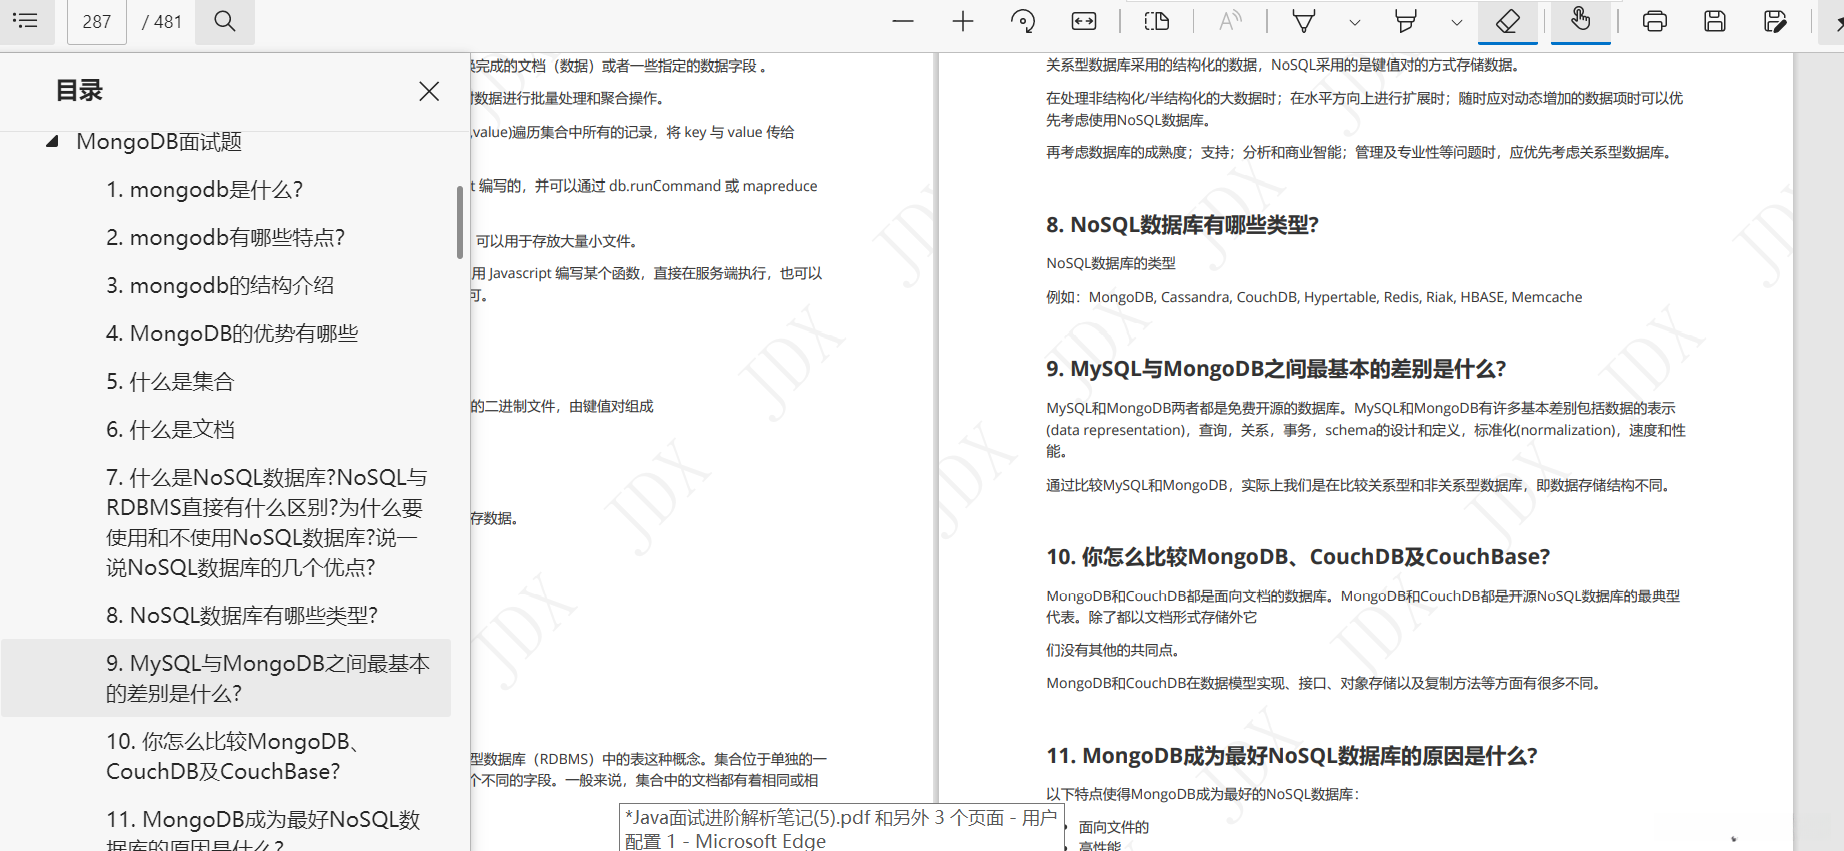This screenshot has width=1844, height=851.
Task: Click the text NoSQL数据库的类型
Action: pos(1111,263)
